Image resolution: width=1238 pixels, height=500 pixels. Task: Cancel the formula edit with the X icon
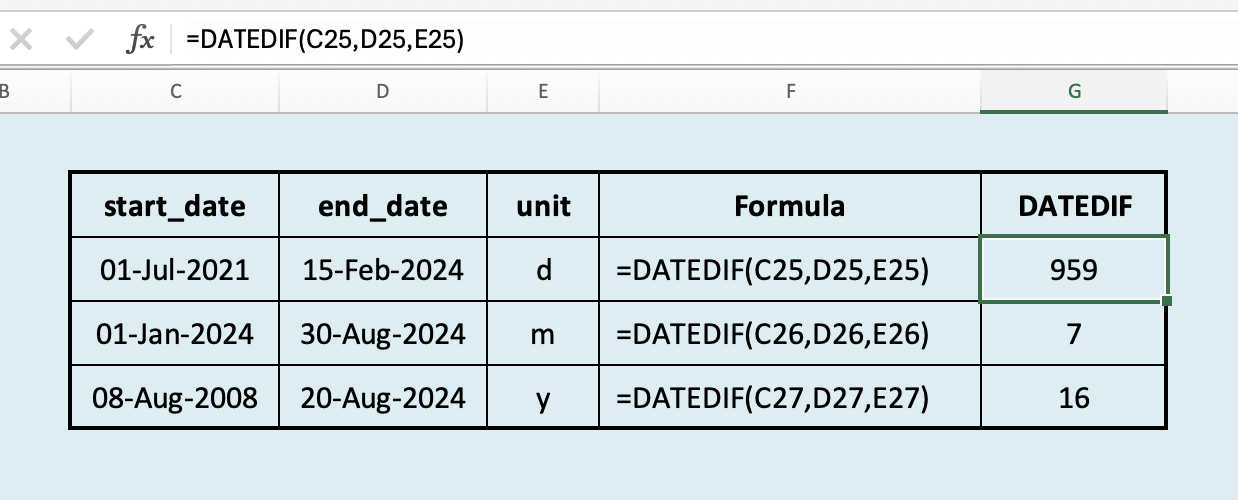click(x=22, y=40)
